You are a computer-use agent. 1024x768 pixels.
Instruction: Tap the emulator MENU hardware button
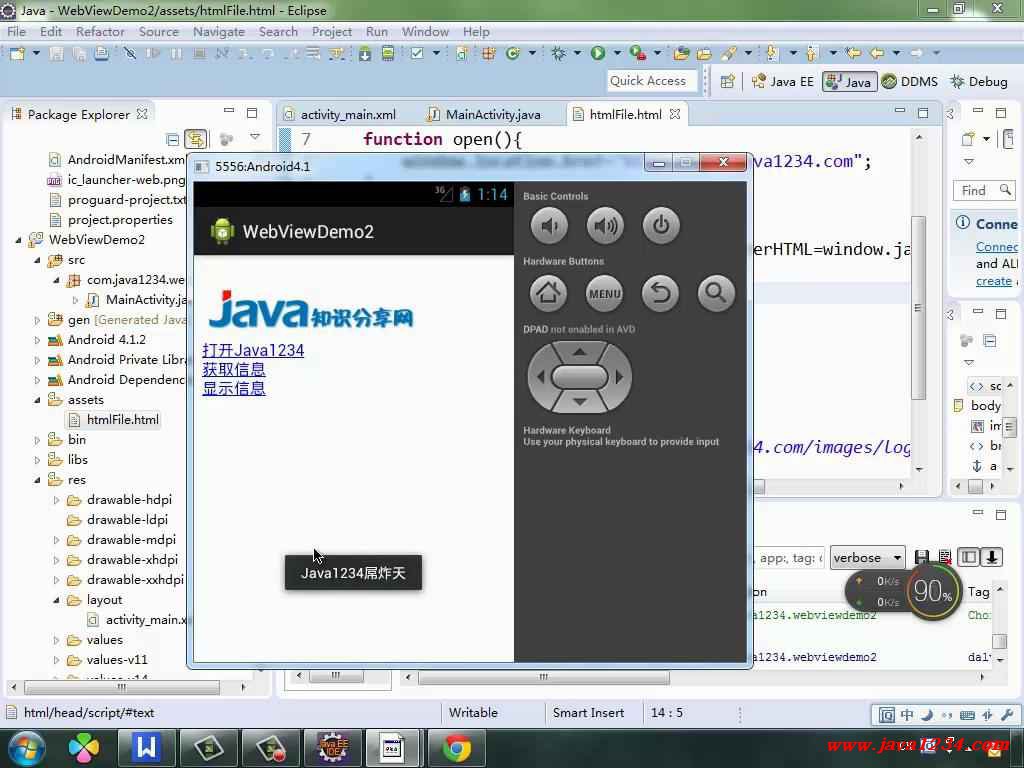(x=605, y=293)
